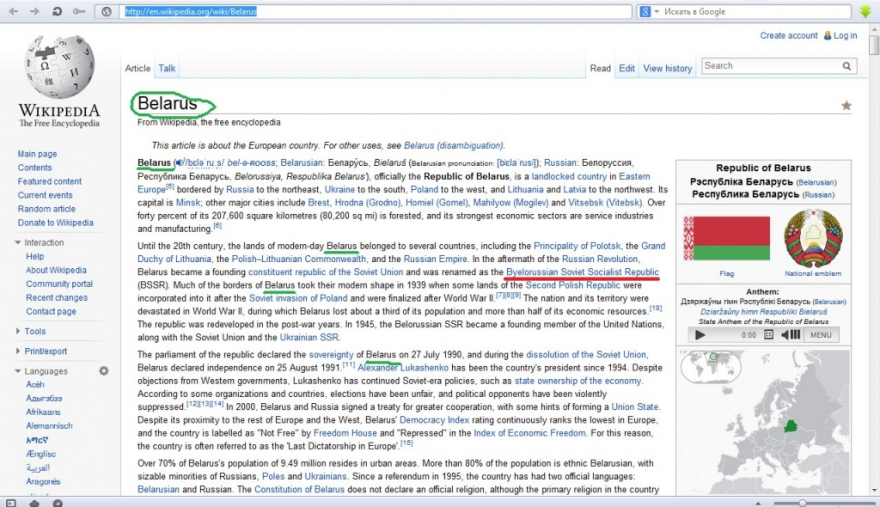880x507 pixels.
Task: Open the View history tab
Action: tap(667, 68)
